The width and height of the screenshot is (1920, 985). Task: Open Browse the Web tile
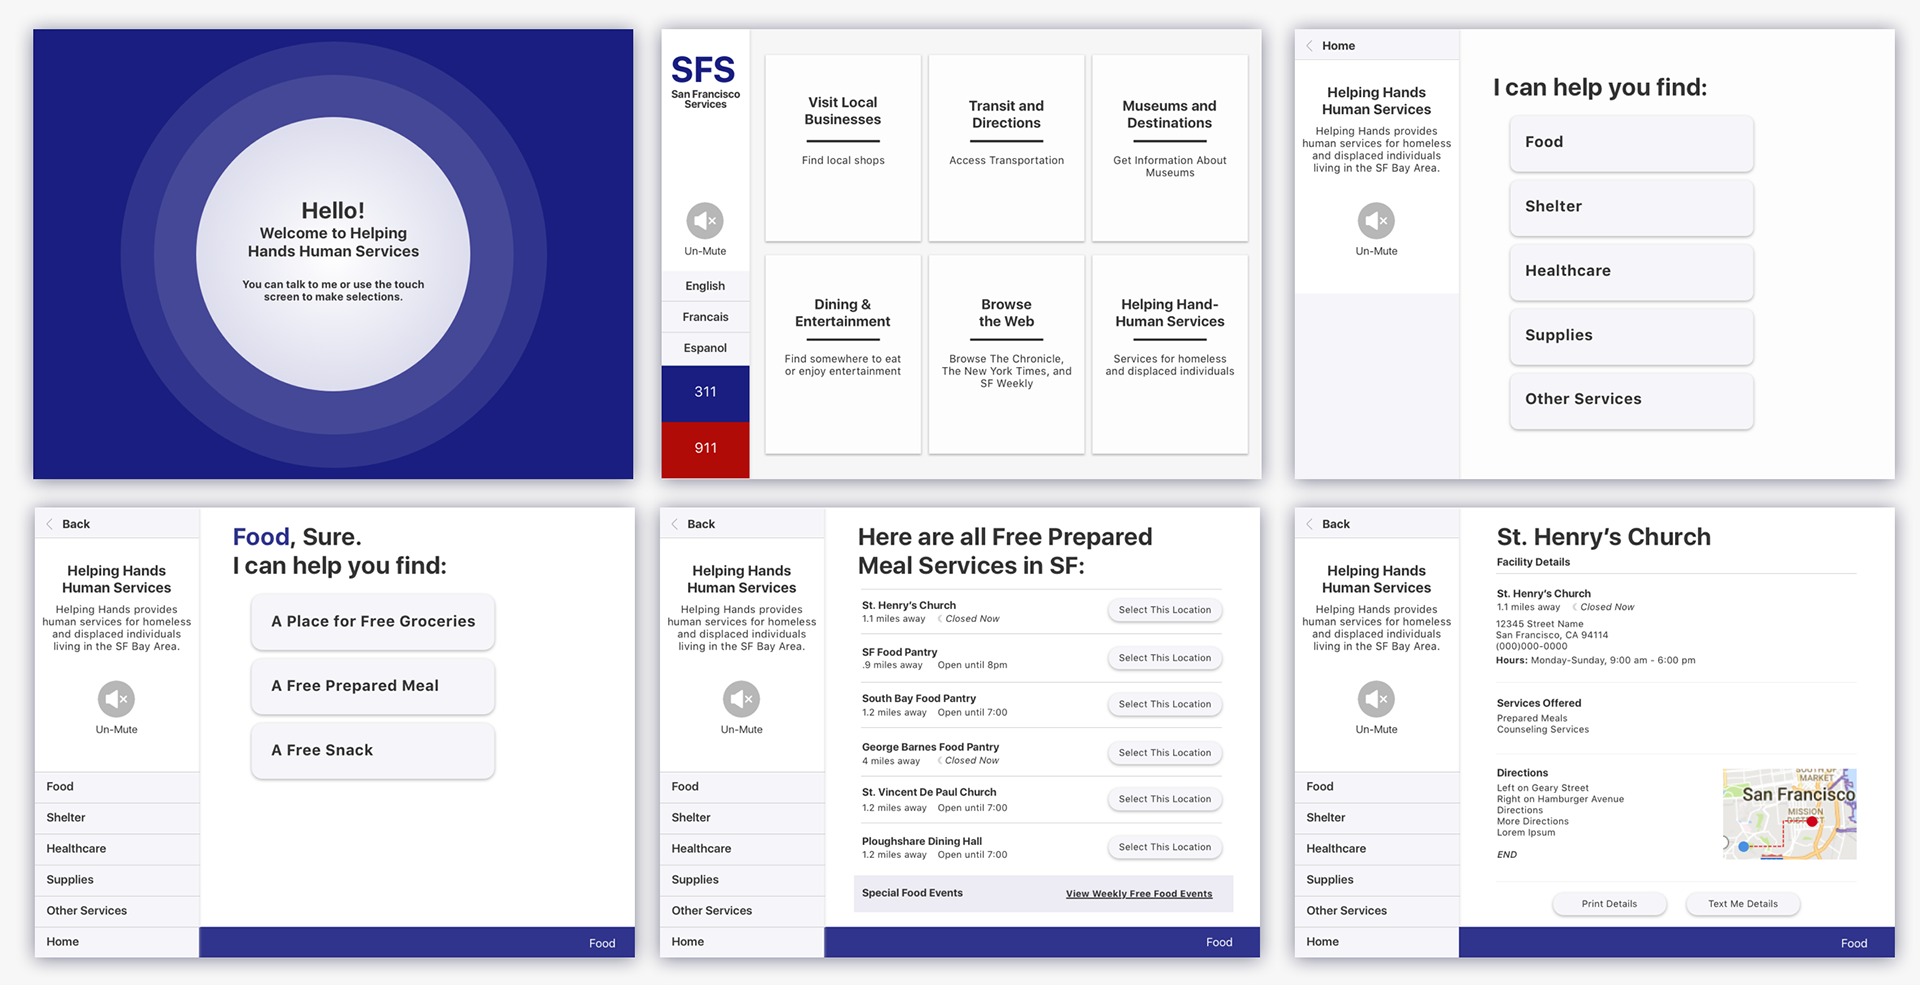click(x=1006, y=354)
